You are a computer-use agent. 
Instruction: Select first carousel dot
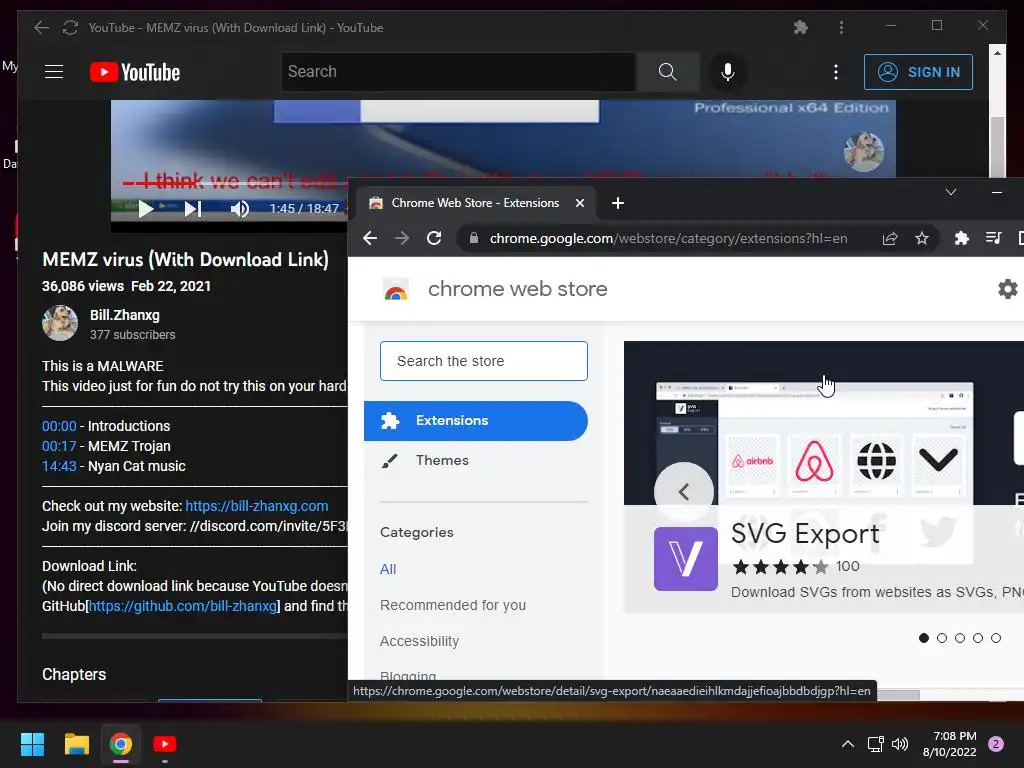(923, 638)
